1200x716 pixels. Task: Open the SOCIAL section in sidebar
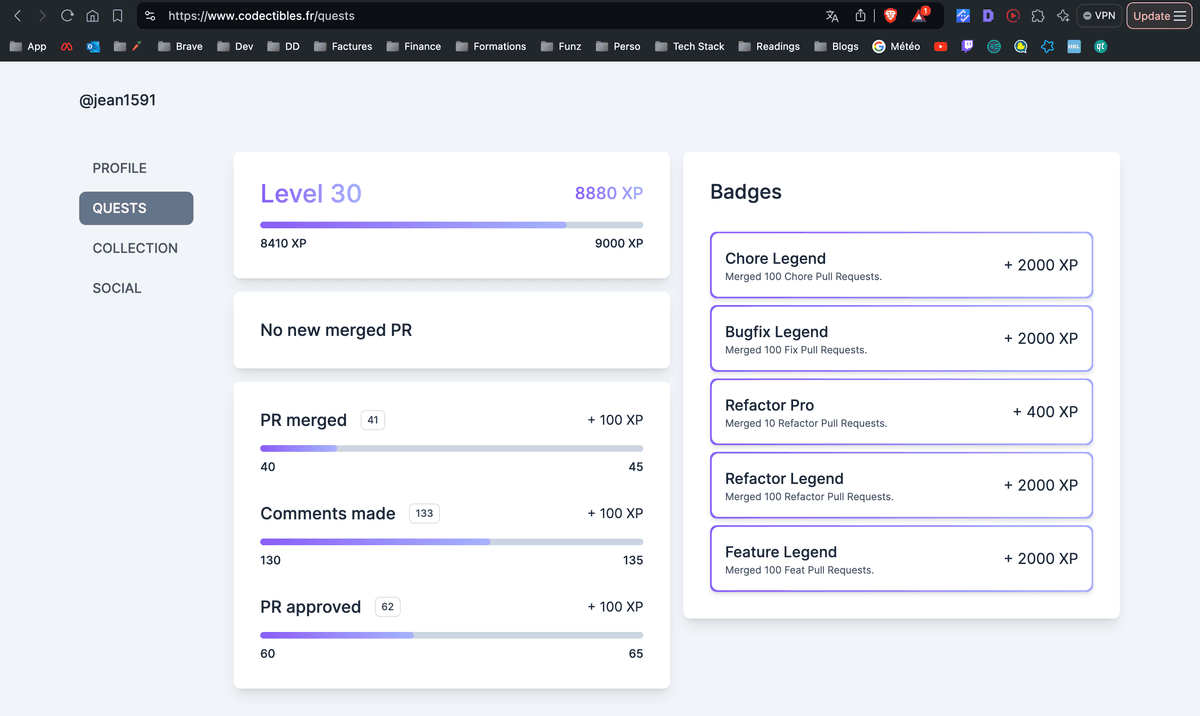point(117,288)
